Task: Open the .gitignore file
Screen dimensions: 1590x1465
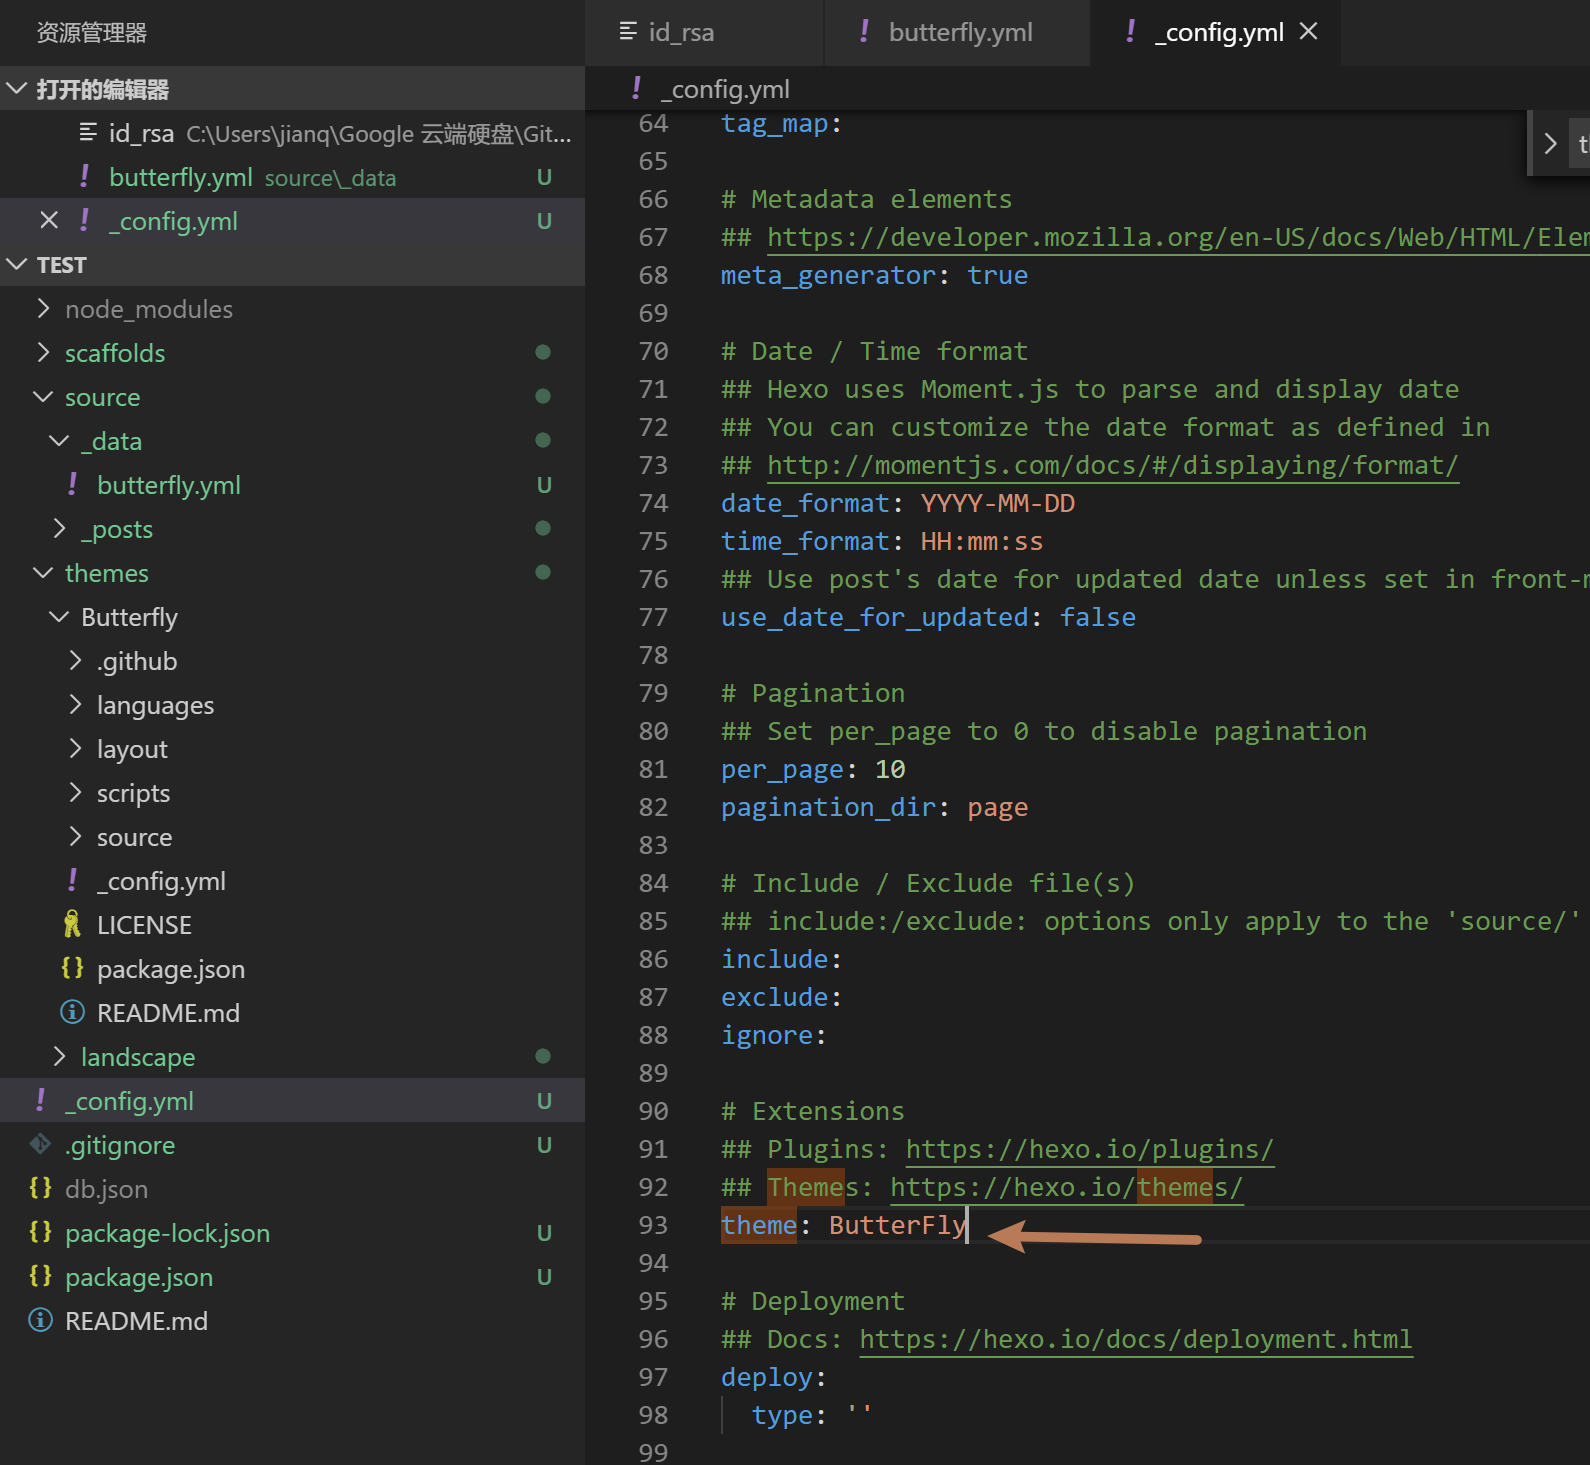Action: [x=292, y=1145]
